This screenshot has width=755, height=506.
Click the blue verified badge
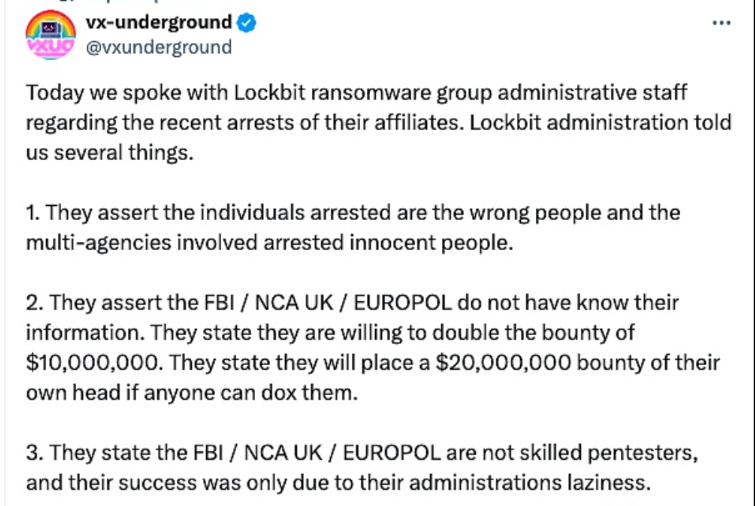pyautogui.click(x=248, y=22)
